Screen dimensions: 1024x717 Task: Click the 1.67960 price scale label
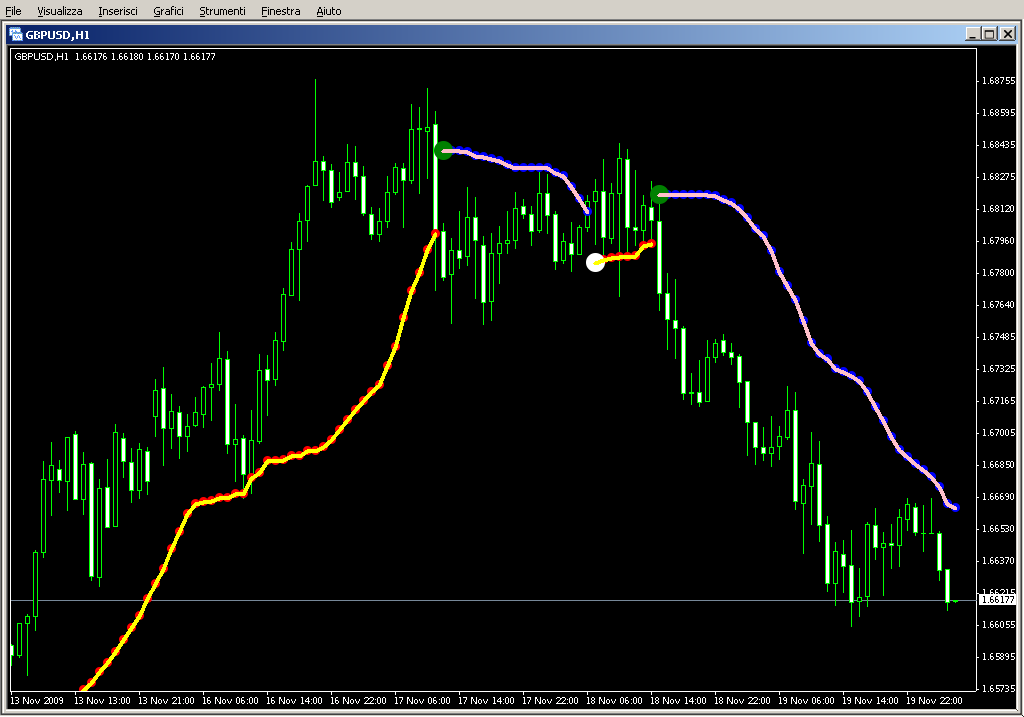(999, 241)
